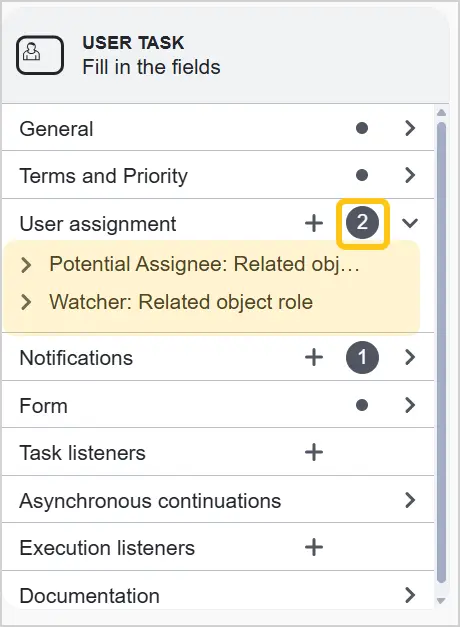Click the Form section dot indicator
This screenshot has width=460, height=627.
click(362, 405)
